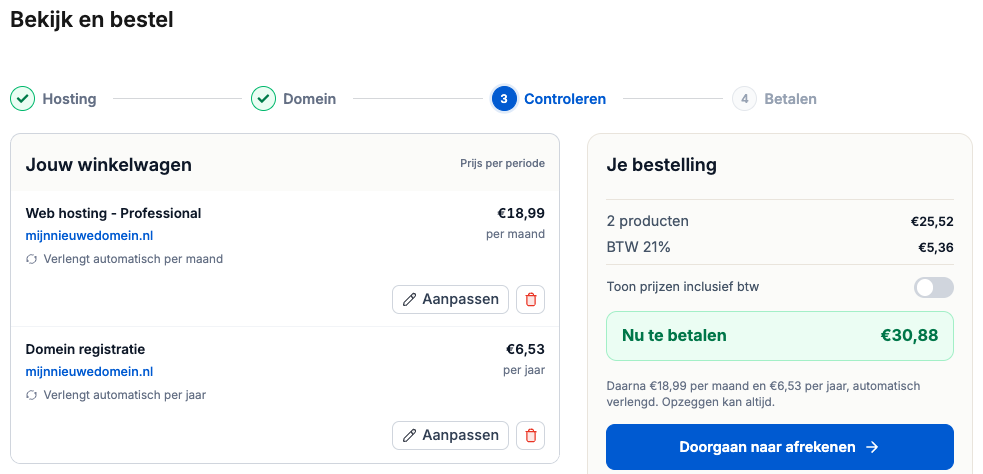Click the Domein step green checkmark icon

click(263, 99)
